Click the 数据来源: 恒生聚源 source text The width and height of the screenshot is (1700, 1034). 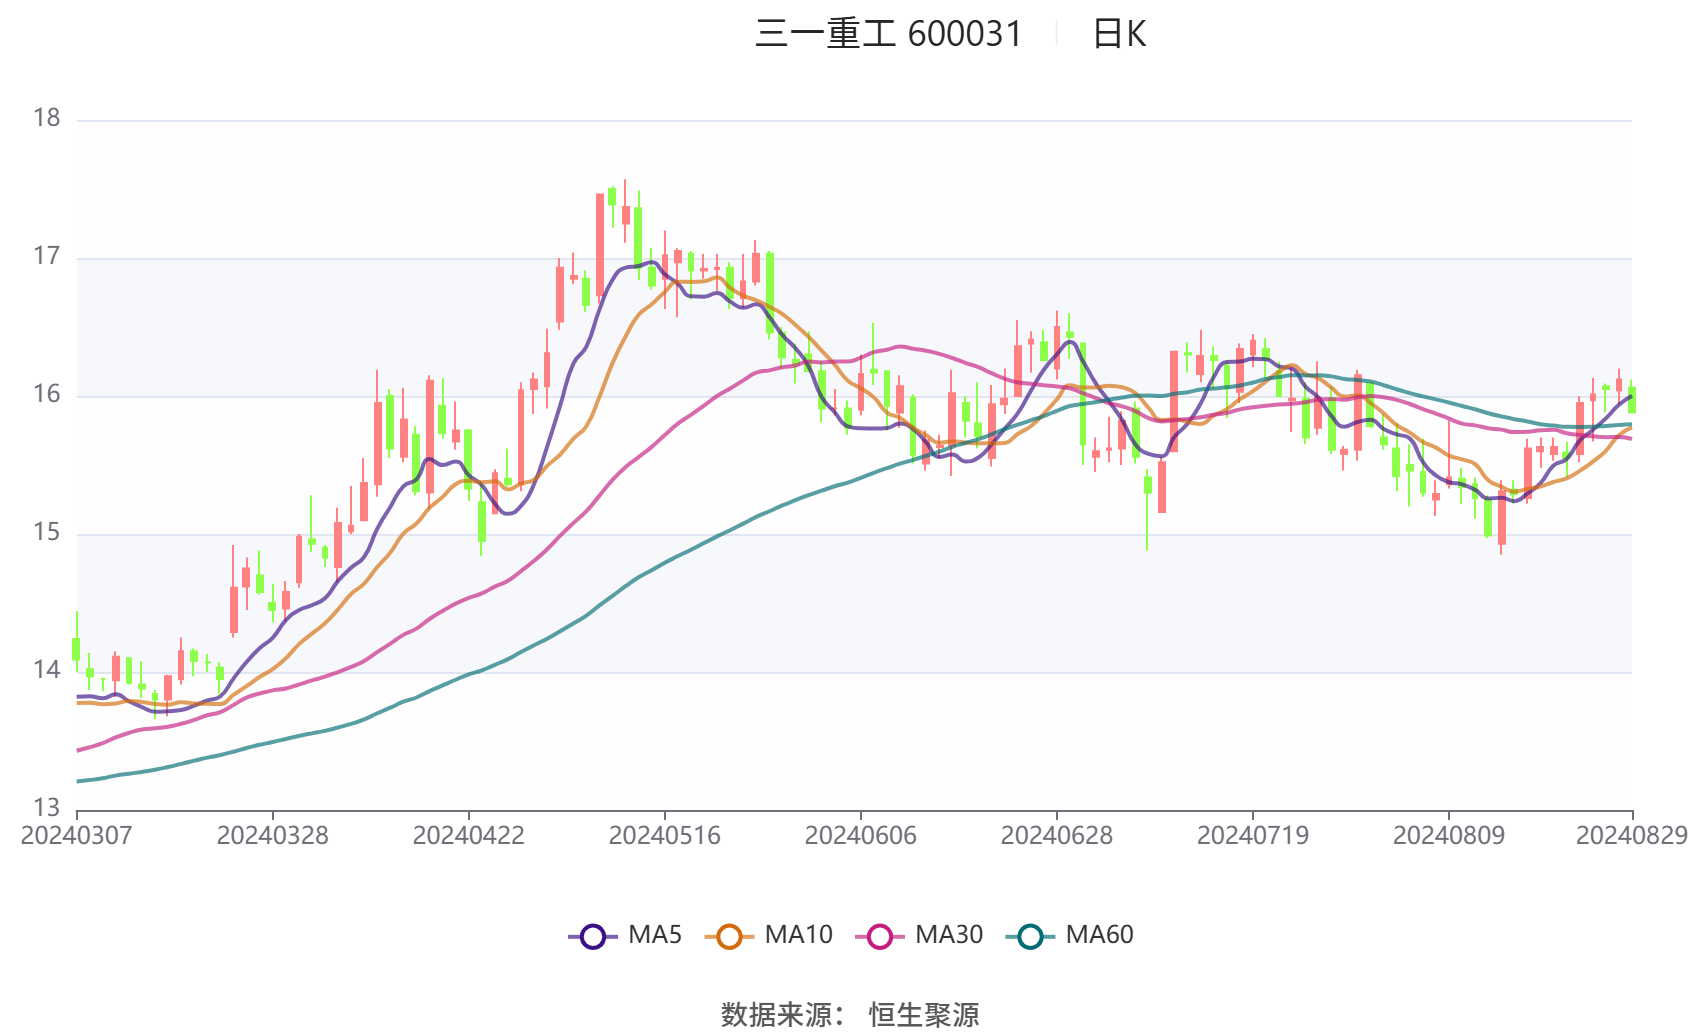pyautogui.click(x=850, y=1013)
